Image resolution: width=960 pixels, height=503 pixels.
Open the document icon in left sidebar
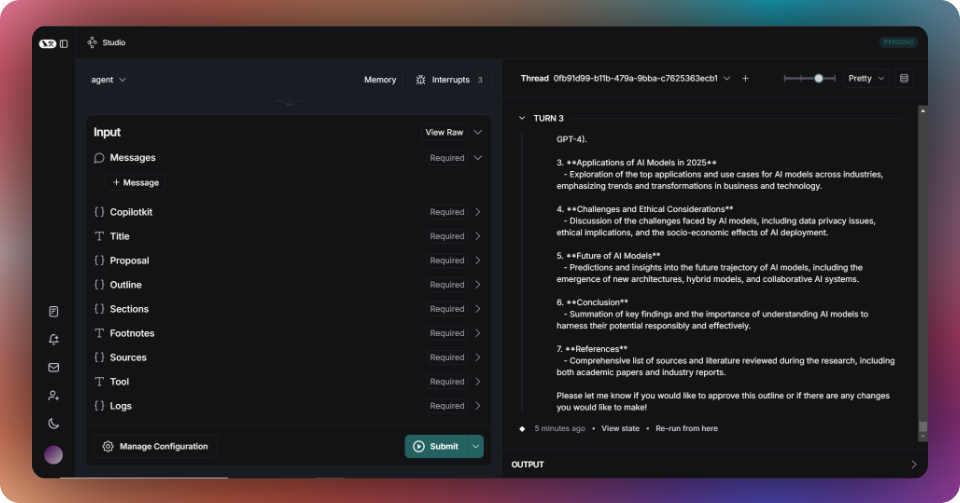(x=54, y=311)
